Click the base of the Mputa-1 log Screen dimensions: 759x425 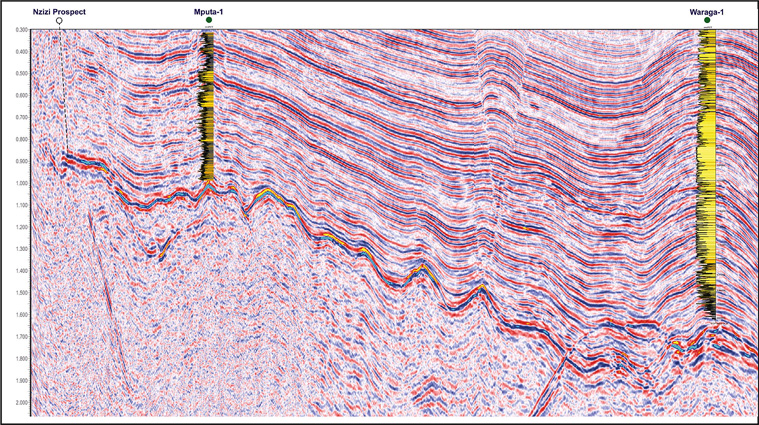pyautogui.click(x=208, y=183)
